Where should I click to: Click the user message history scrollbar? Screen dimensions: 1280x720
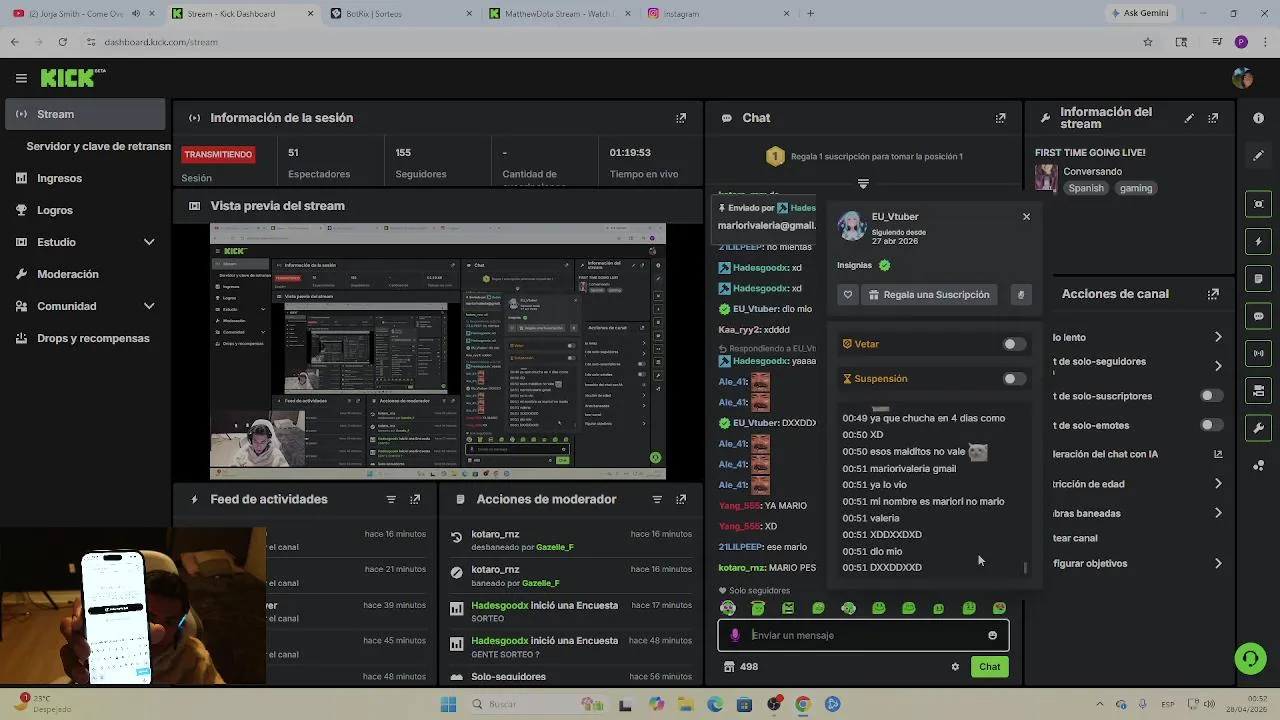1025,569
